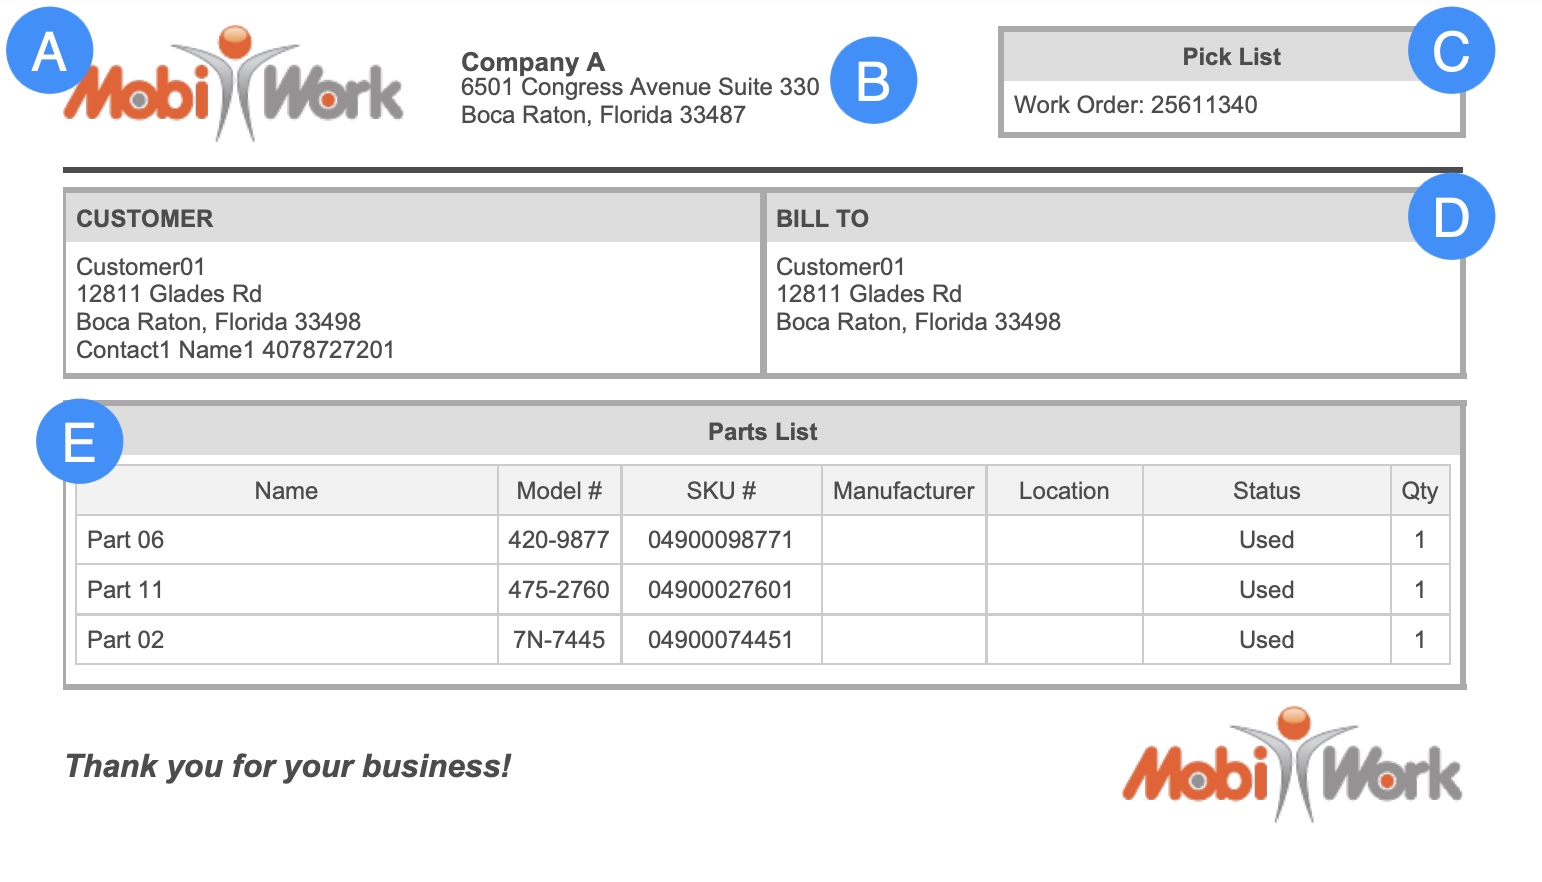Screen dimensions: 1542x882
Task: Click the blue circle marker E
Action: pyautogui.click(x=79, y=441)
